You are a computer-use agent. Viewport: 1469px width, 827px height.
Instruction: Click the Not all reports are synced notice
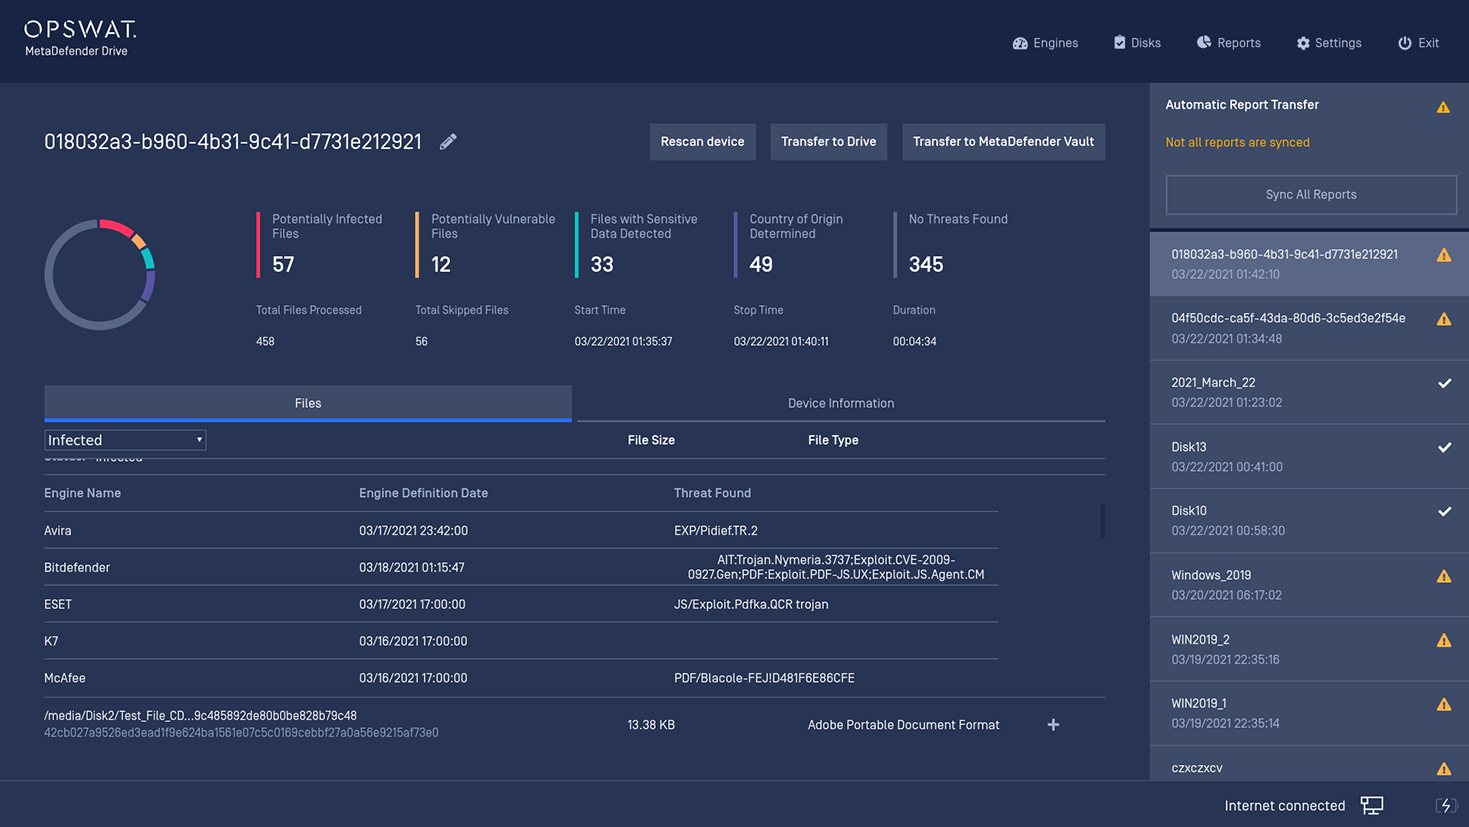pos(1237,142)
